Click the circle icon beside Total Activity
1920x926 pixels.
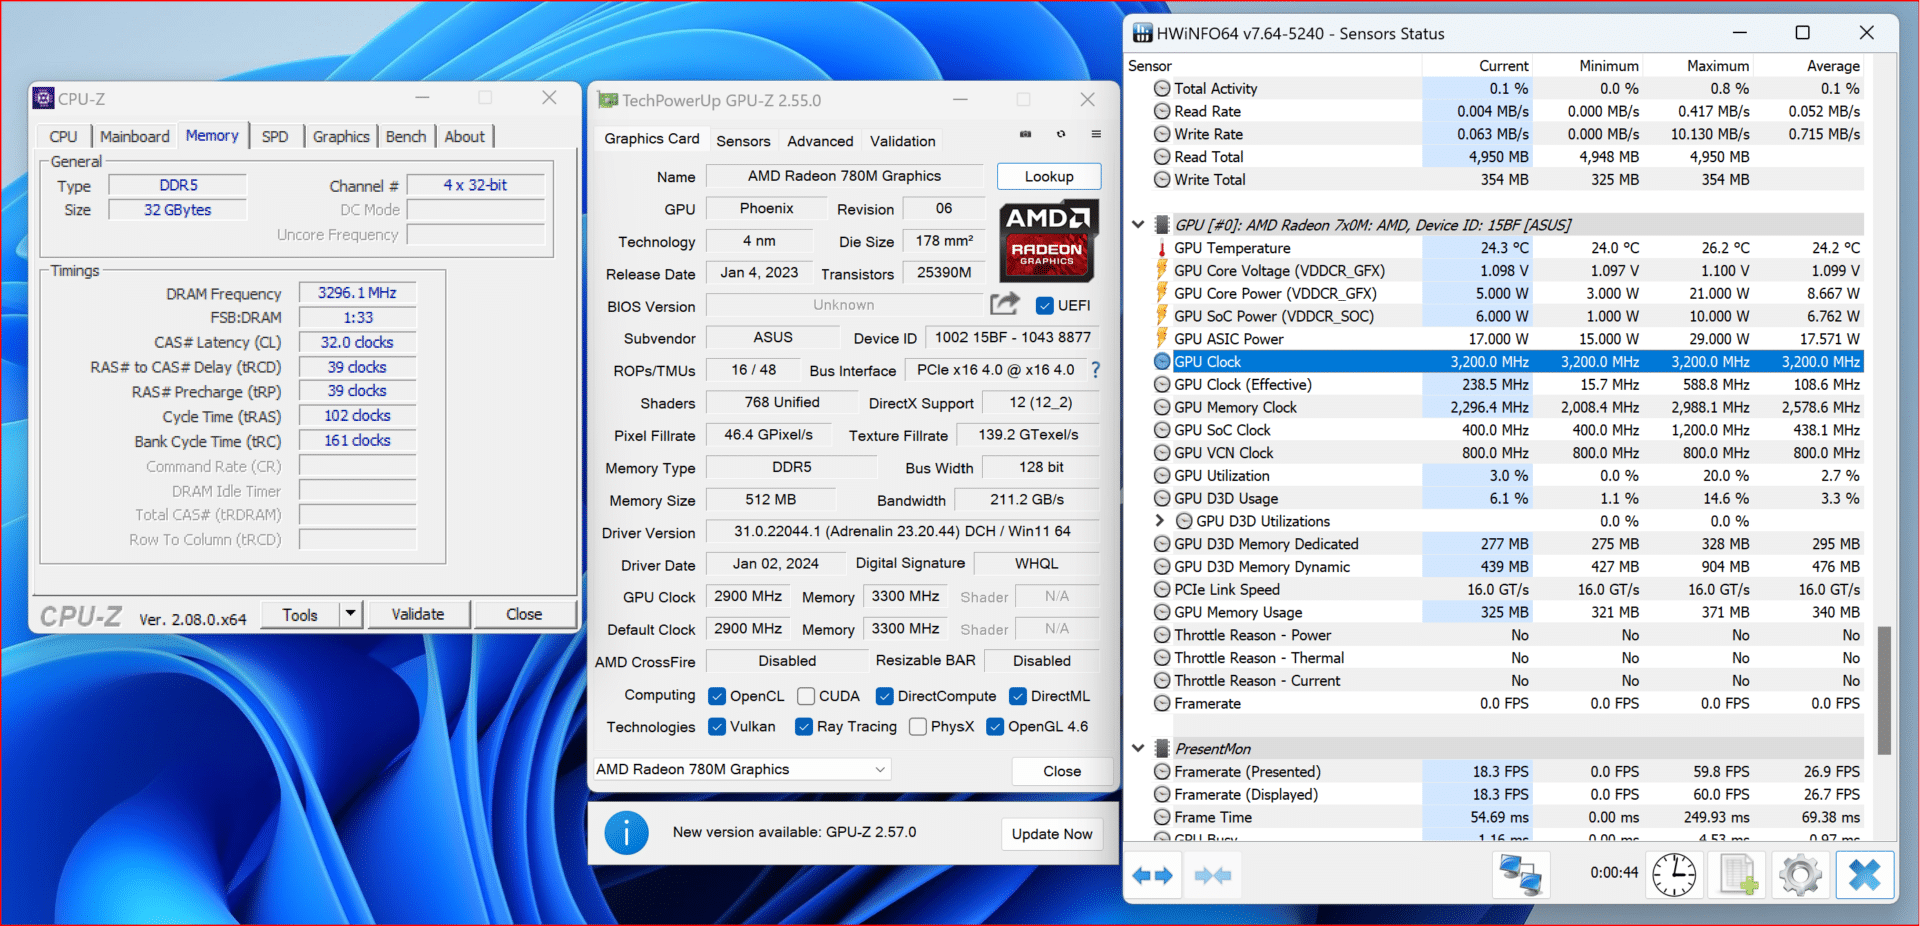(1162, 88)
